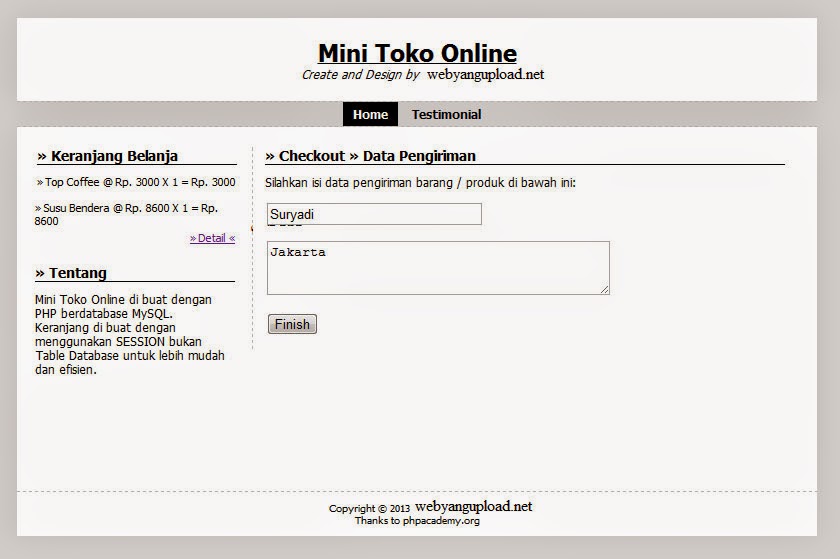Select the Top Coffee cart item text
The height and width of the screenshot is (559, 840).
click(136, 182)
